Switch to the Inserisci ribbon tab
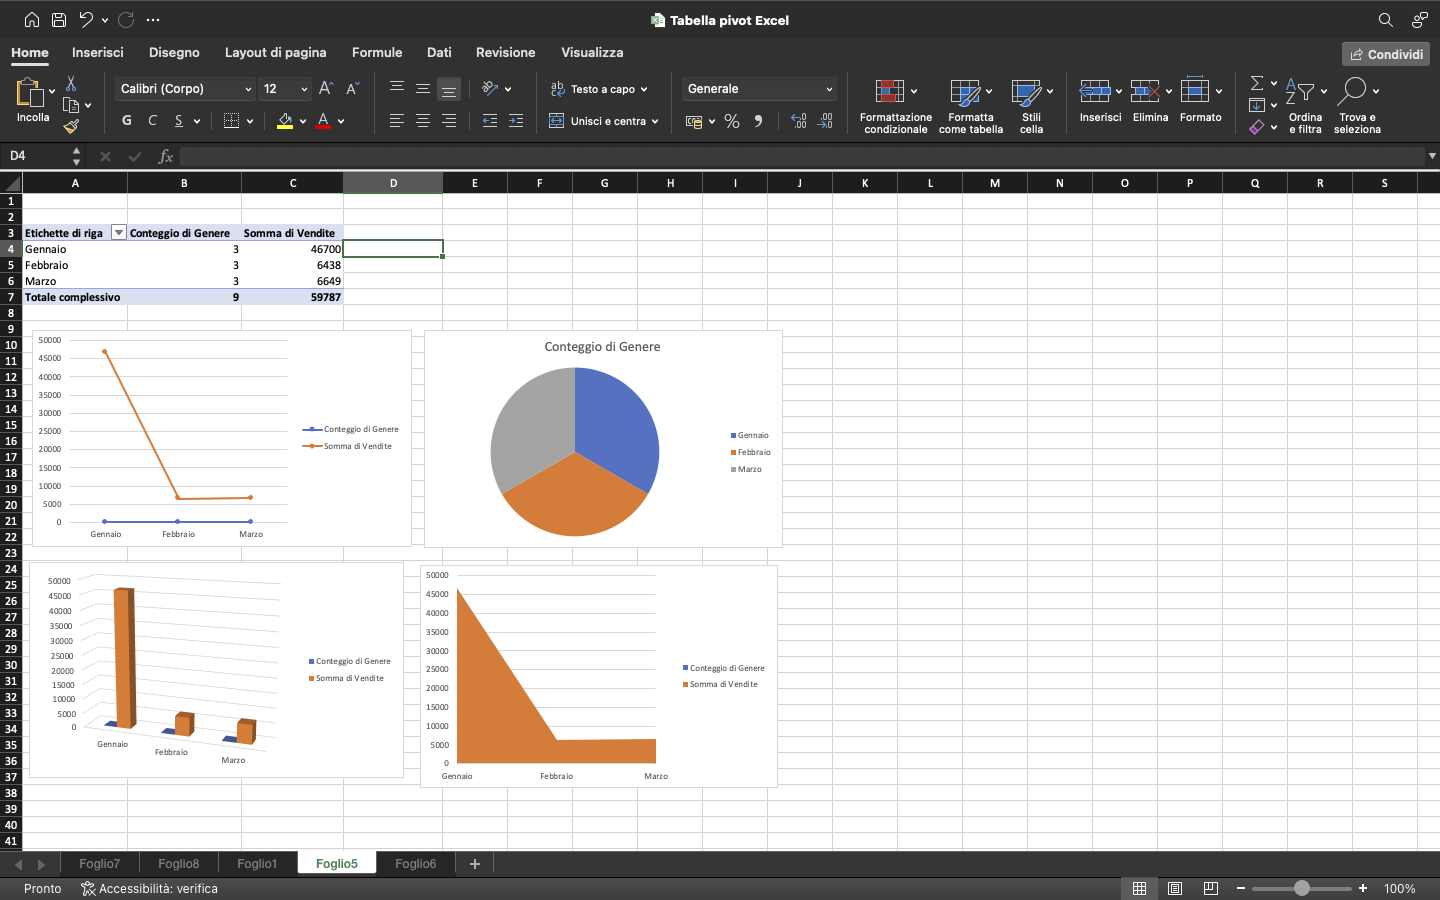Viewport: 1440px width, 900px height. point(97,52)
